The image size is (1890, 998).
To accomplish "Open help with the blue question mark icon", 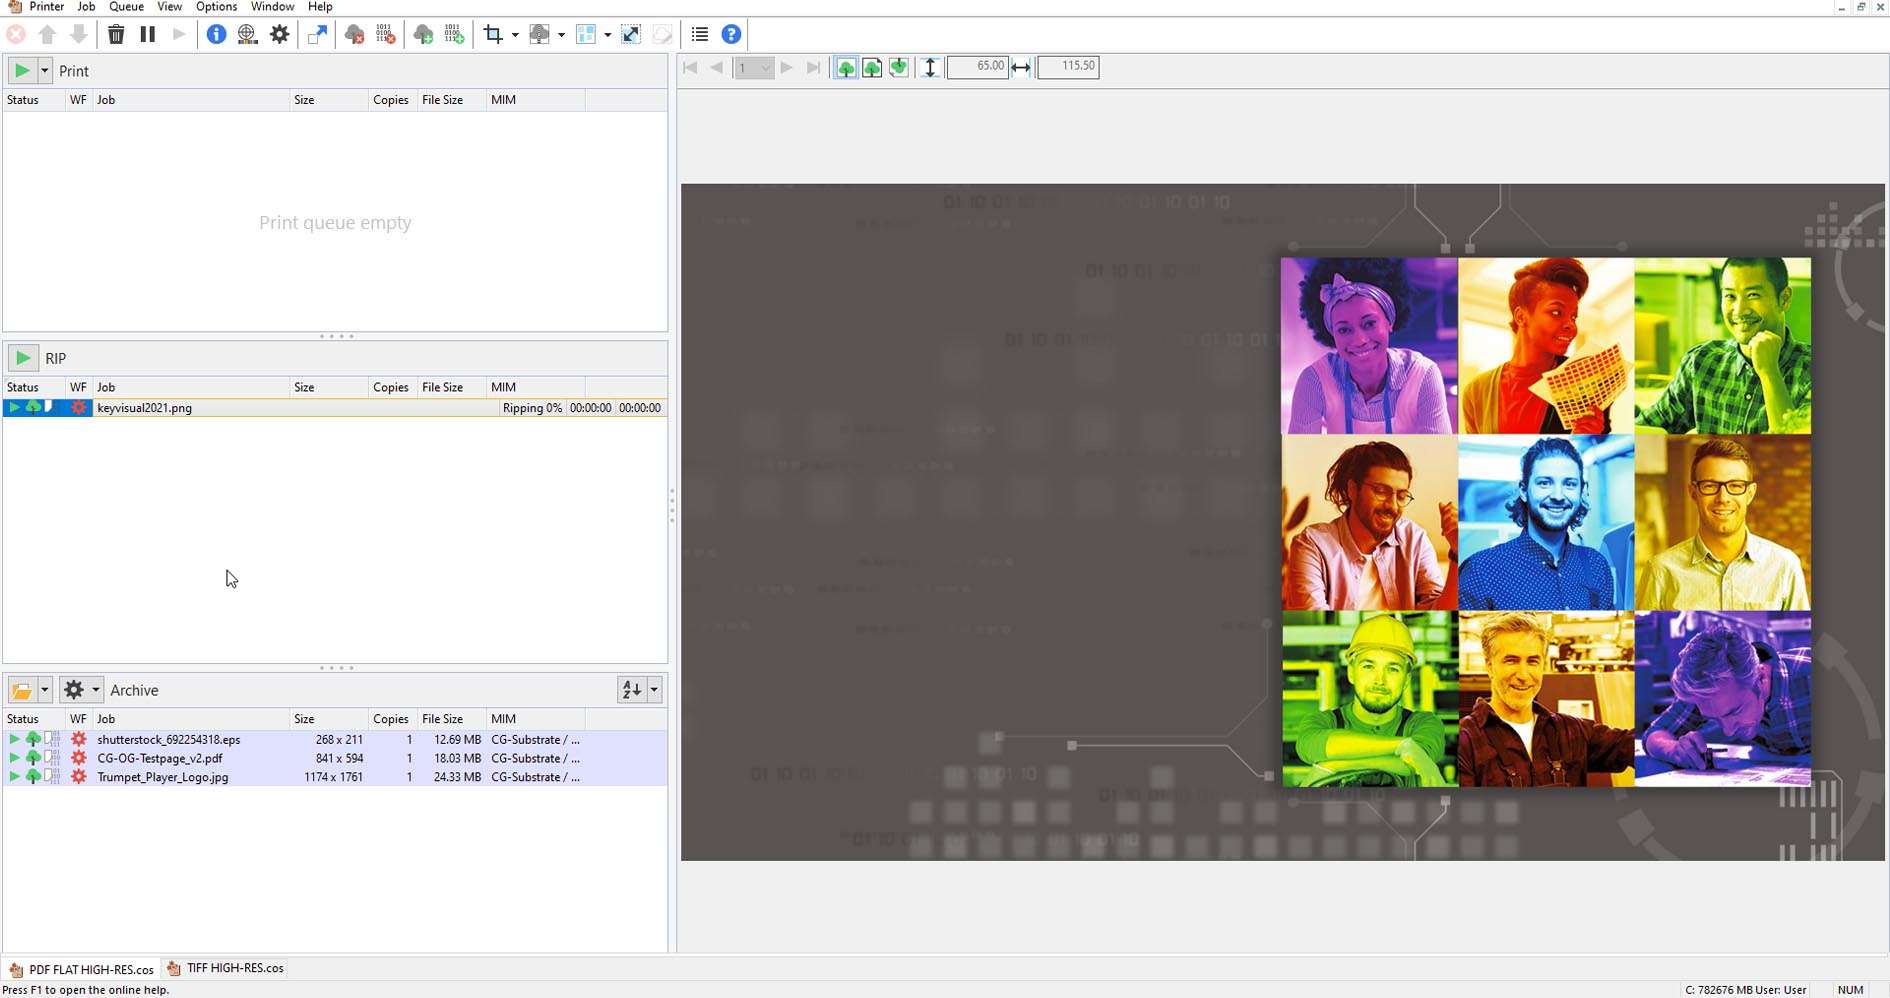I will [732, 35].
